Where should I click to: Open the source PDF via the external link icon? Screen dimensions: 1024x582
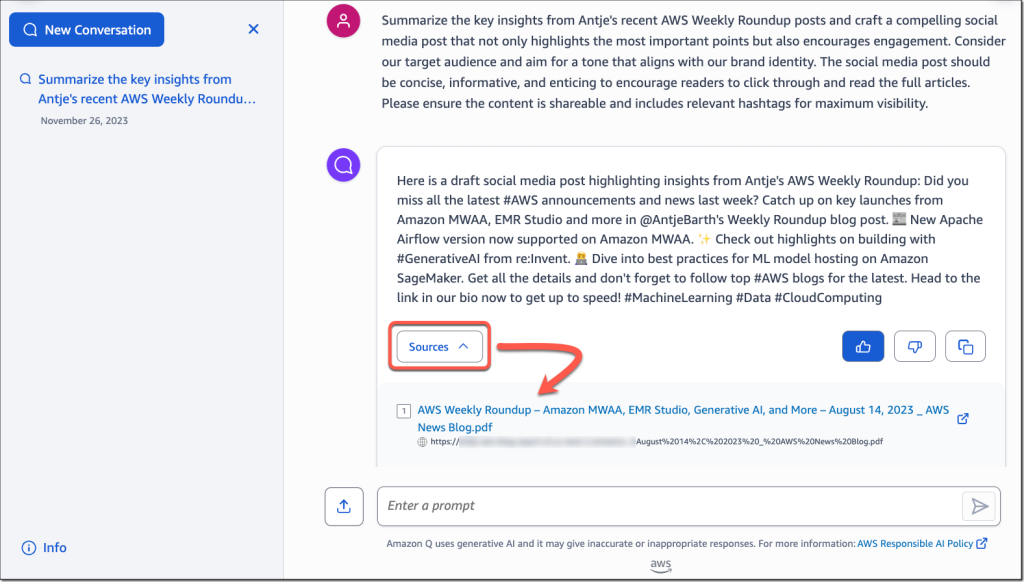click(x=962, y=419)
